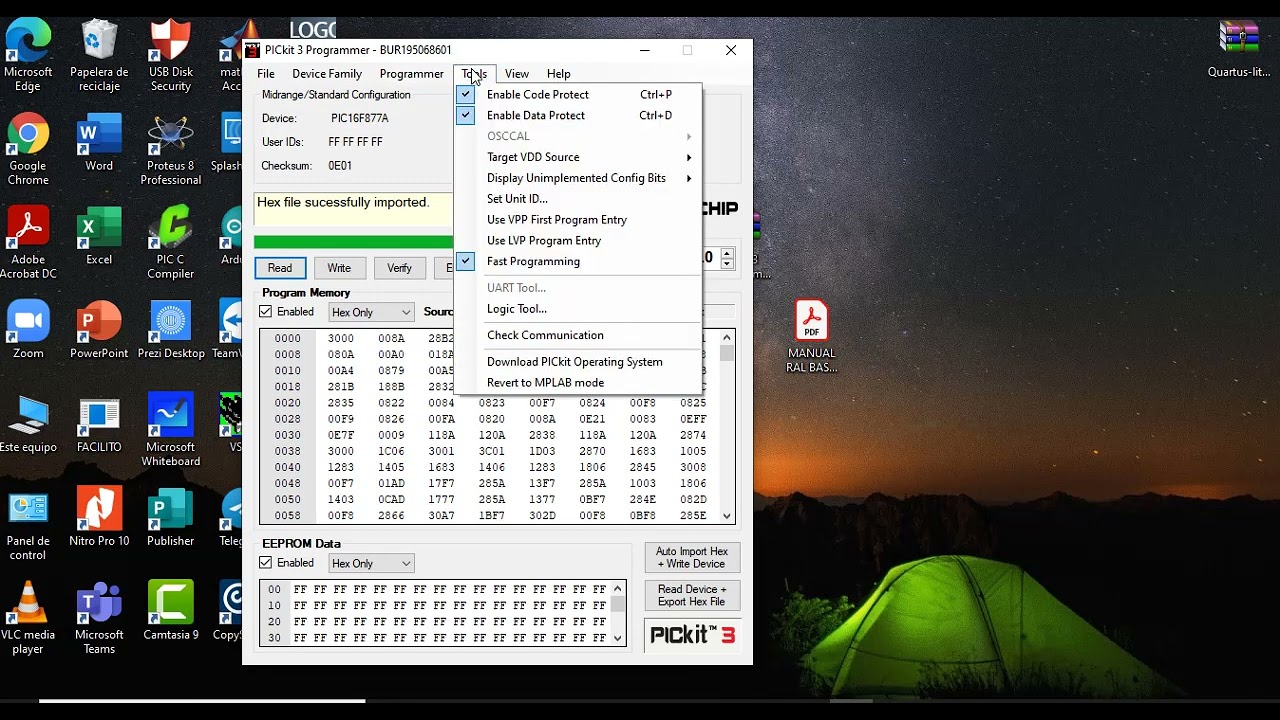Choose Use VPP First Program Entry
This screenshot has height=720, width=1280.
(578, 220)
